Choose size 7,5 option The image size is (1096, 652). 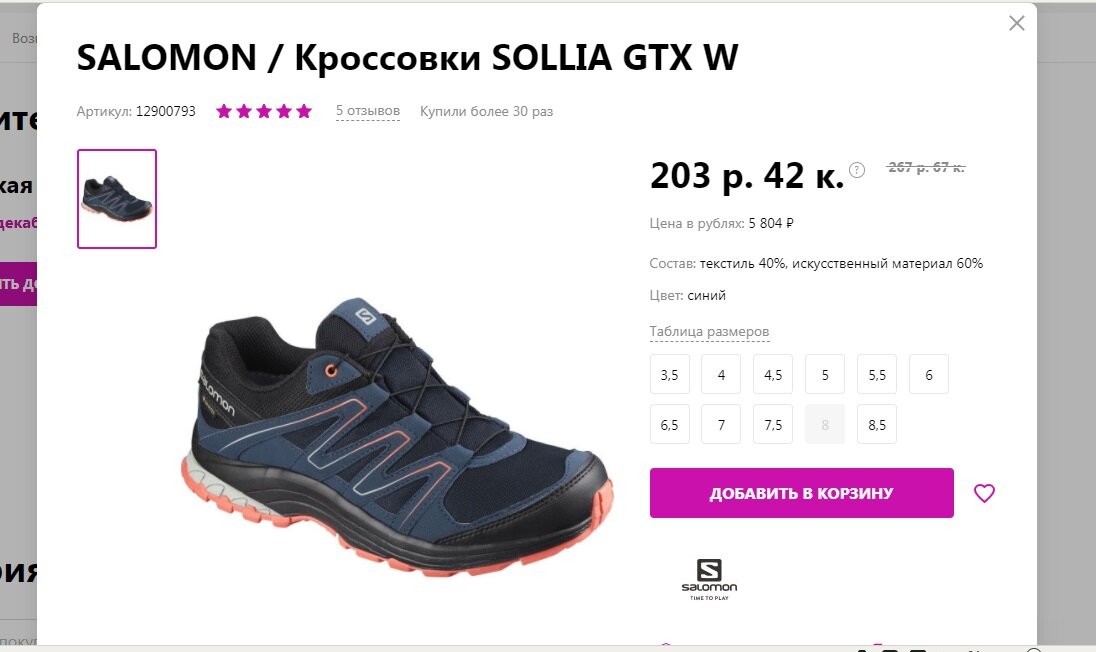[773, 424]
